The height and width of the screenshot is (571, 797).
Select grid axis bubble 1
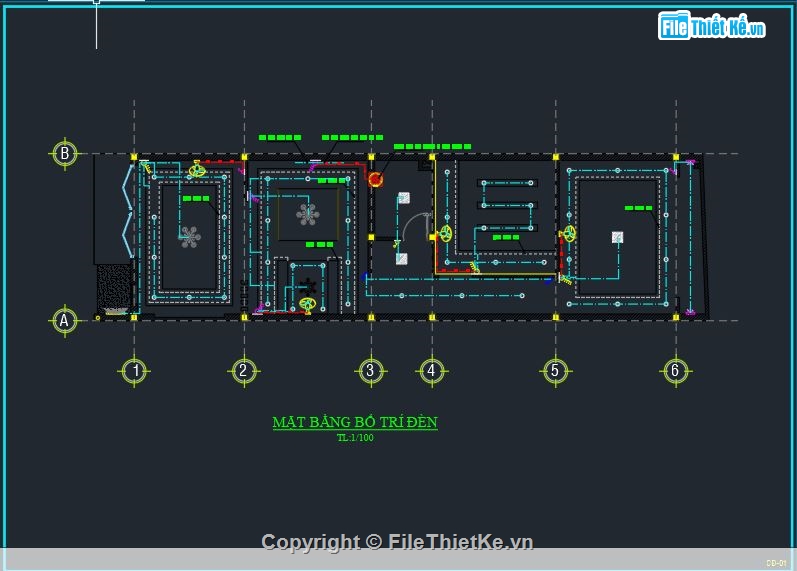[134, 371]
